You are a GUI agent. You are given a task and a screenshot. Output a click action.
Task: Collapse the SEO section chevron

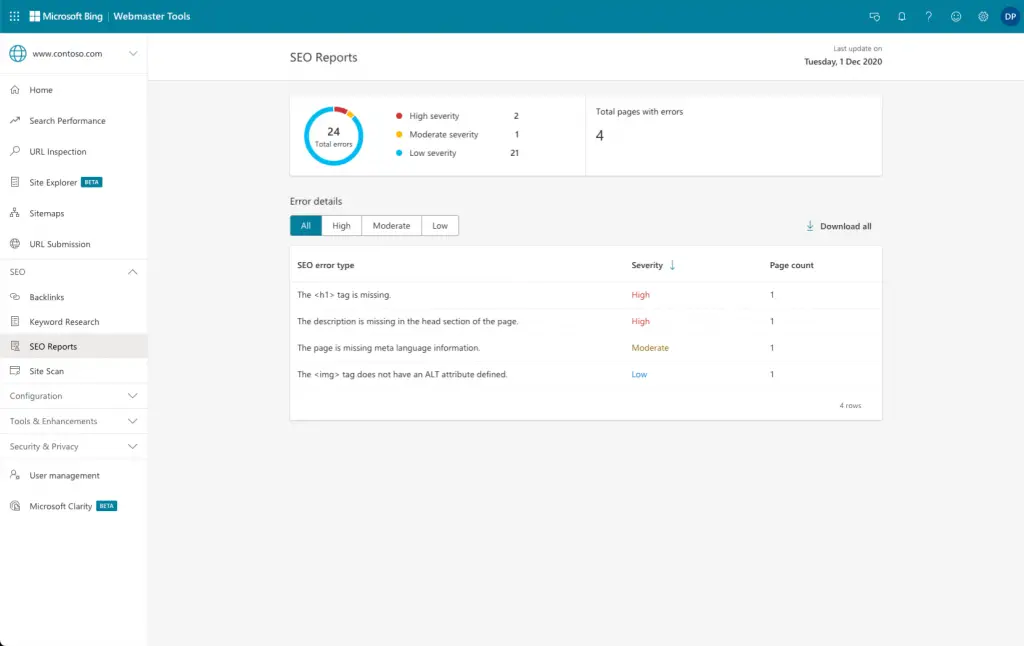click(133, 272)
